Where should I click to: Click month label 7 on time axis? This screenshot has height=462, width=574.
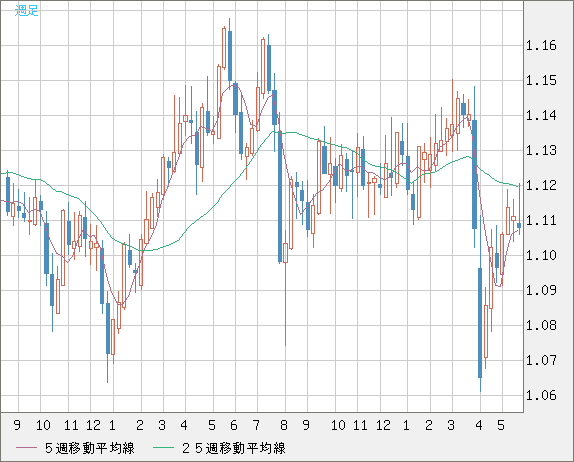point(256,425)
